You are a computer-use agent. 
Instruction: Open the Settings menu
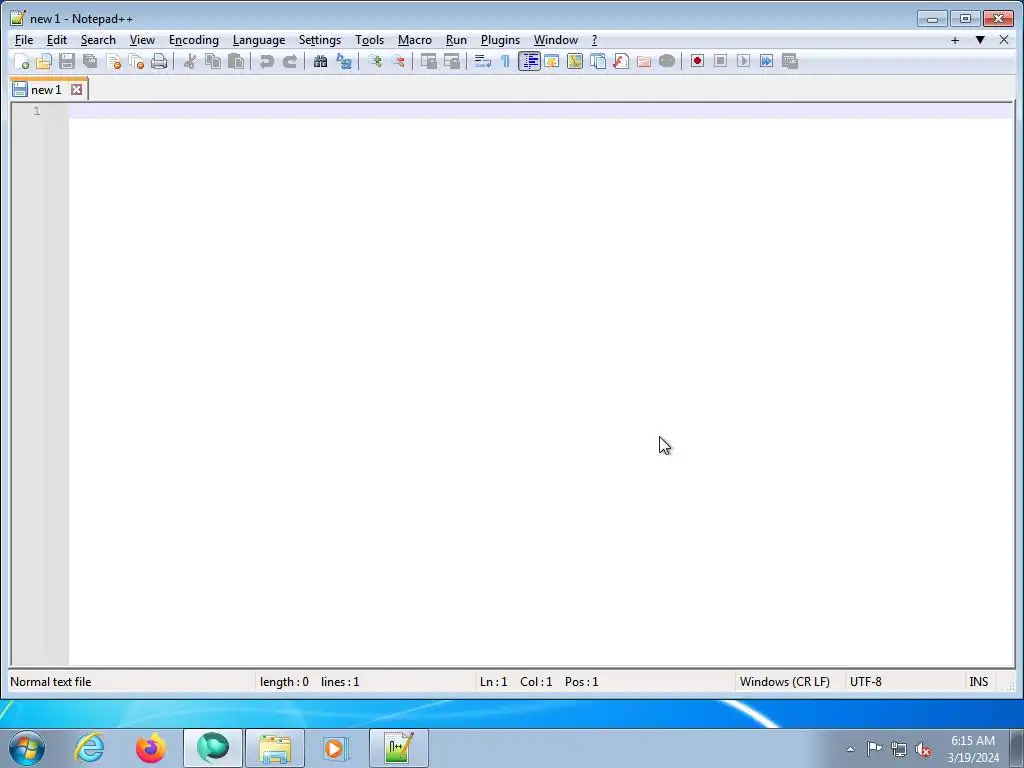(x=320, y=40)
